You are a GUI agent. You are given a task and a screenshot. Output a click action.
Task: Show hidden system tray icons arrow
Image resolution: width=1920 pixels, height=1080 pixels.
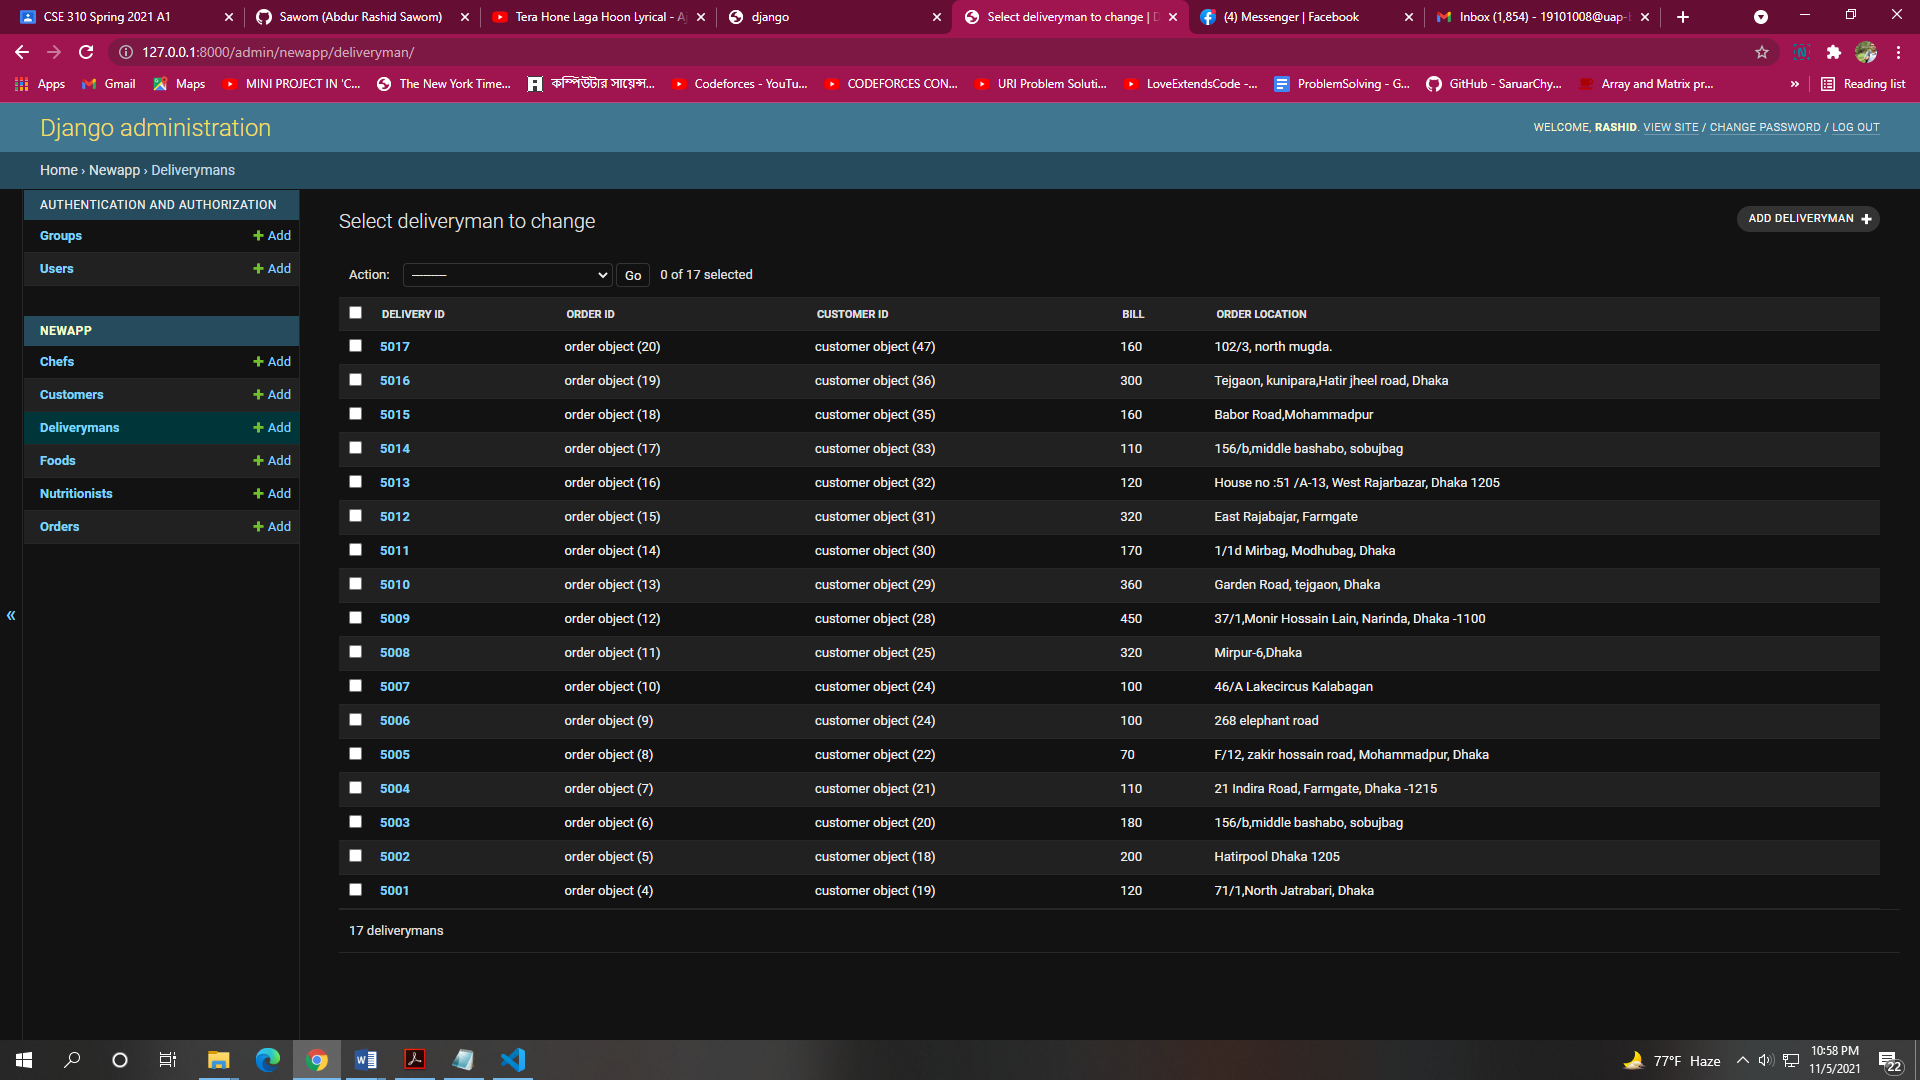1742,1060
